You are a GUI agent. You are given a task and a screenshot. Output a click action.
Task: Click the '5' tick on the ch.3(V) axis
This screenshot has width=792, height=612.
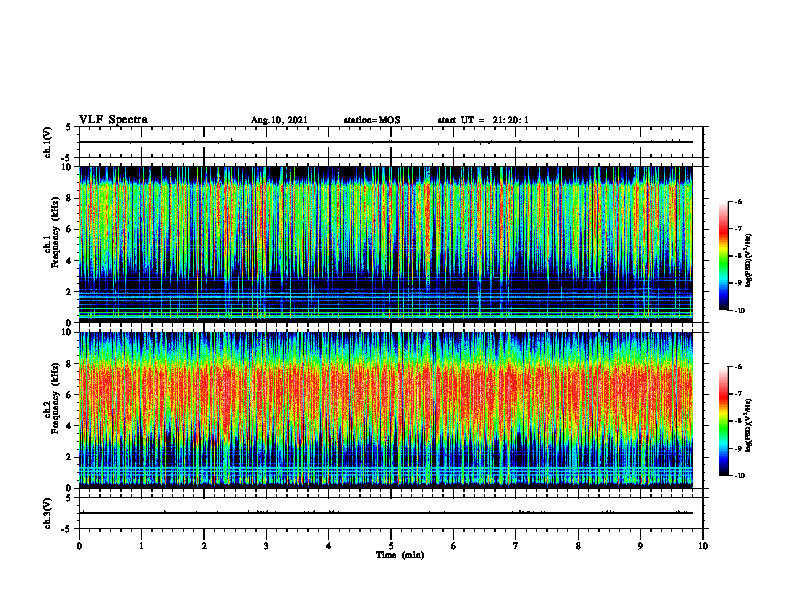coord(68,498)
